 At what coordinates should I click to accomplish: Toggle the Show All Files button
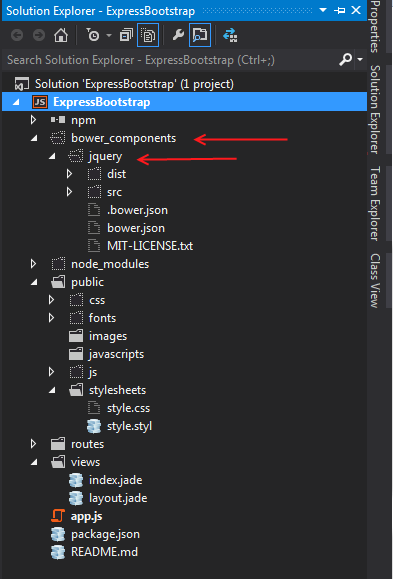point(148,35)
